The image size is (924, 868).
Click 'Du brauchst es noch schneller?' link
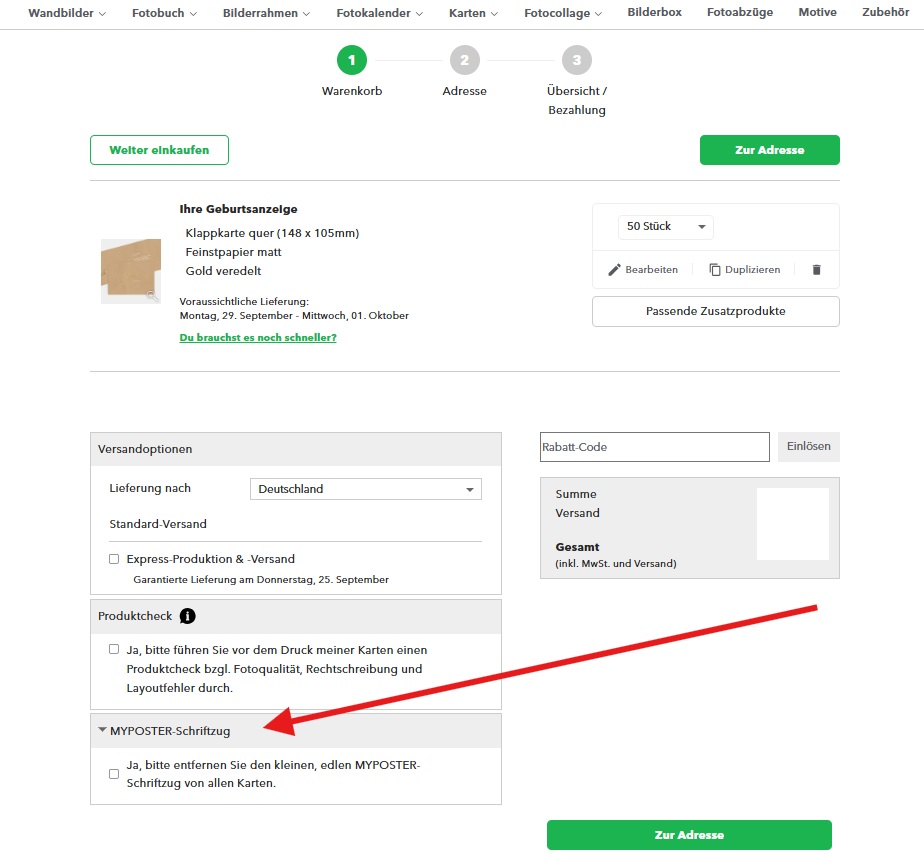coord(258,338)
